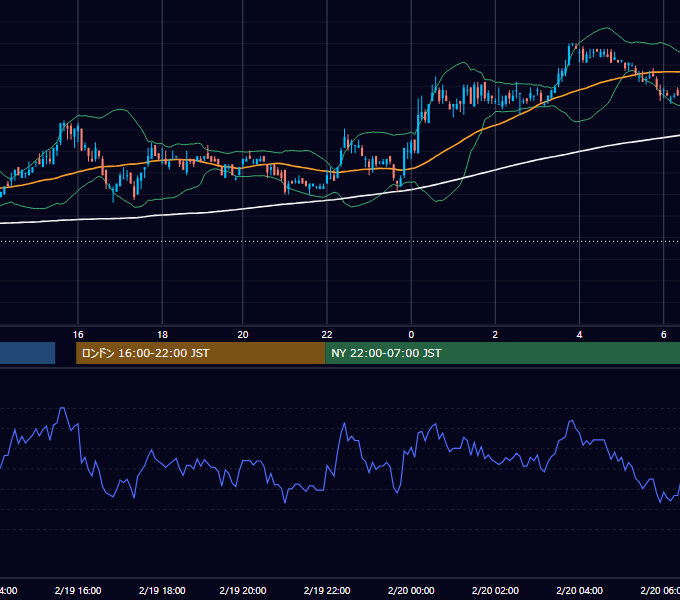Image resolution: width=680 pixels, height=600 pixels.
Task: Click the 2/20 04:00 date label
Action: (x=579, y=590)
